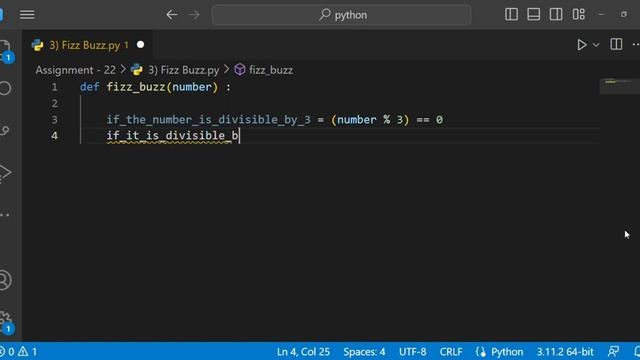Open the Source Control view
Viewport: 640px width, 360px height.
pyautogui.click(x=5, y=130)
